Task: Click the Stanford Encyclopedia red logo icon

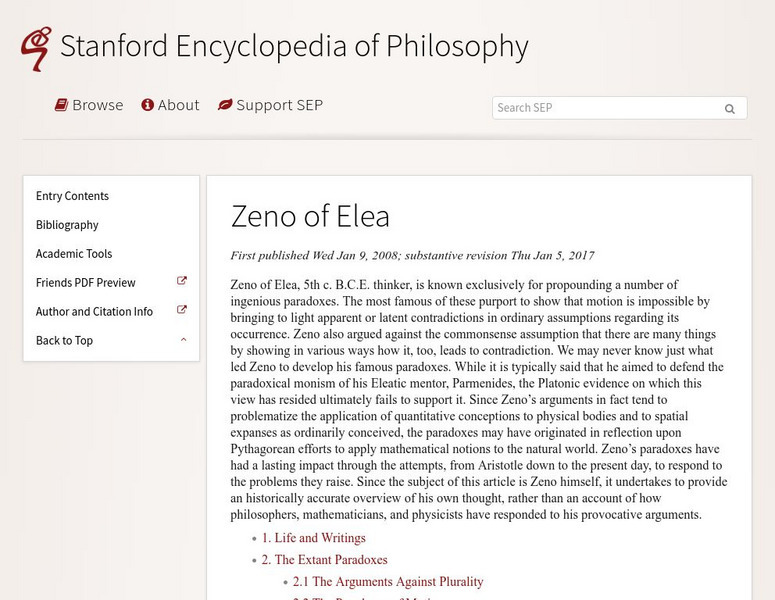Action: click(35, 48)
